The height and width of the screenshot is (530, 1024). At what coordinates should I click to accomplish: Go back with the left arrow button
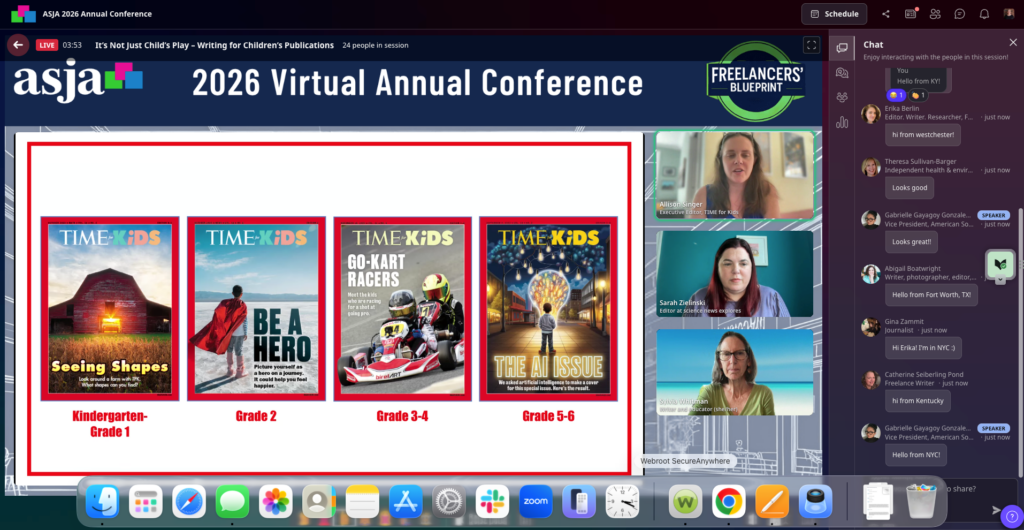pyautogui.click(x=18, y=45)
